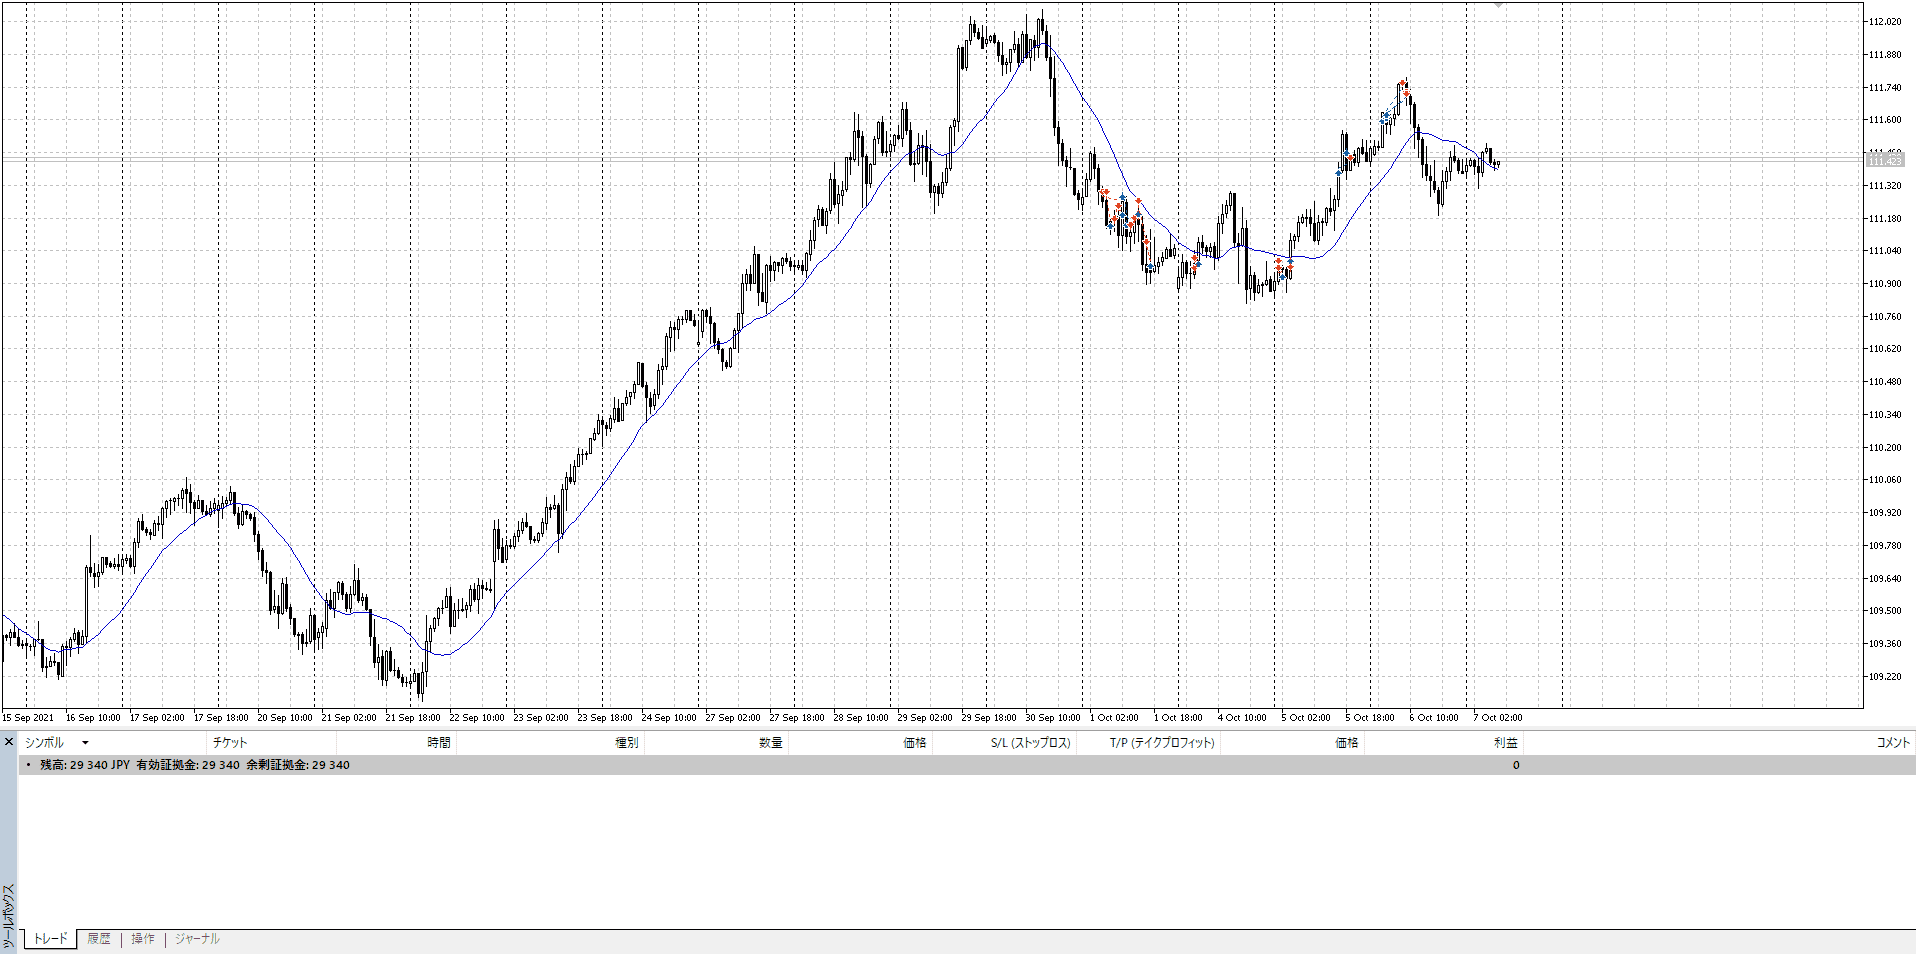Click the chart shift triangle marker

pyautogui.click(x=1498, y=5)
